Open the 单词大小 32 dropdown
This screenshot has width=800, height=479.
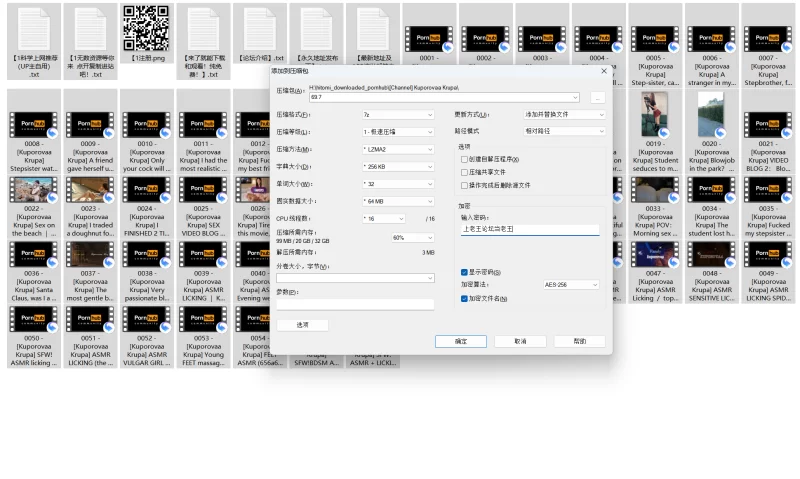coord(398,184)
